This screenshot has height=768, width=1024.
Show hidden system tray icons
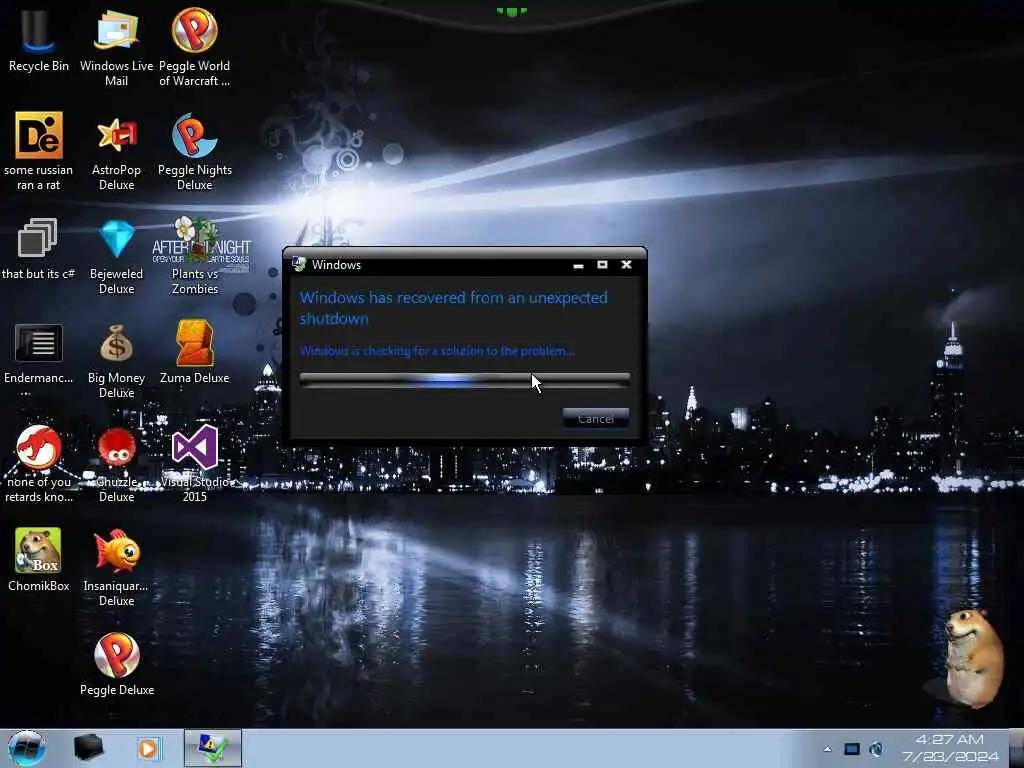click(x=827, y=749)
